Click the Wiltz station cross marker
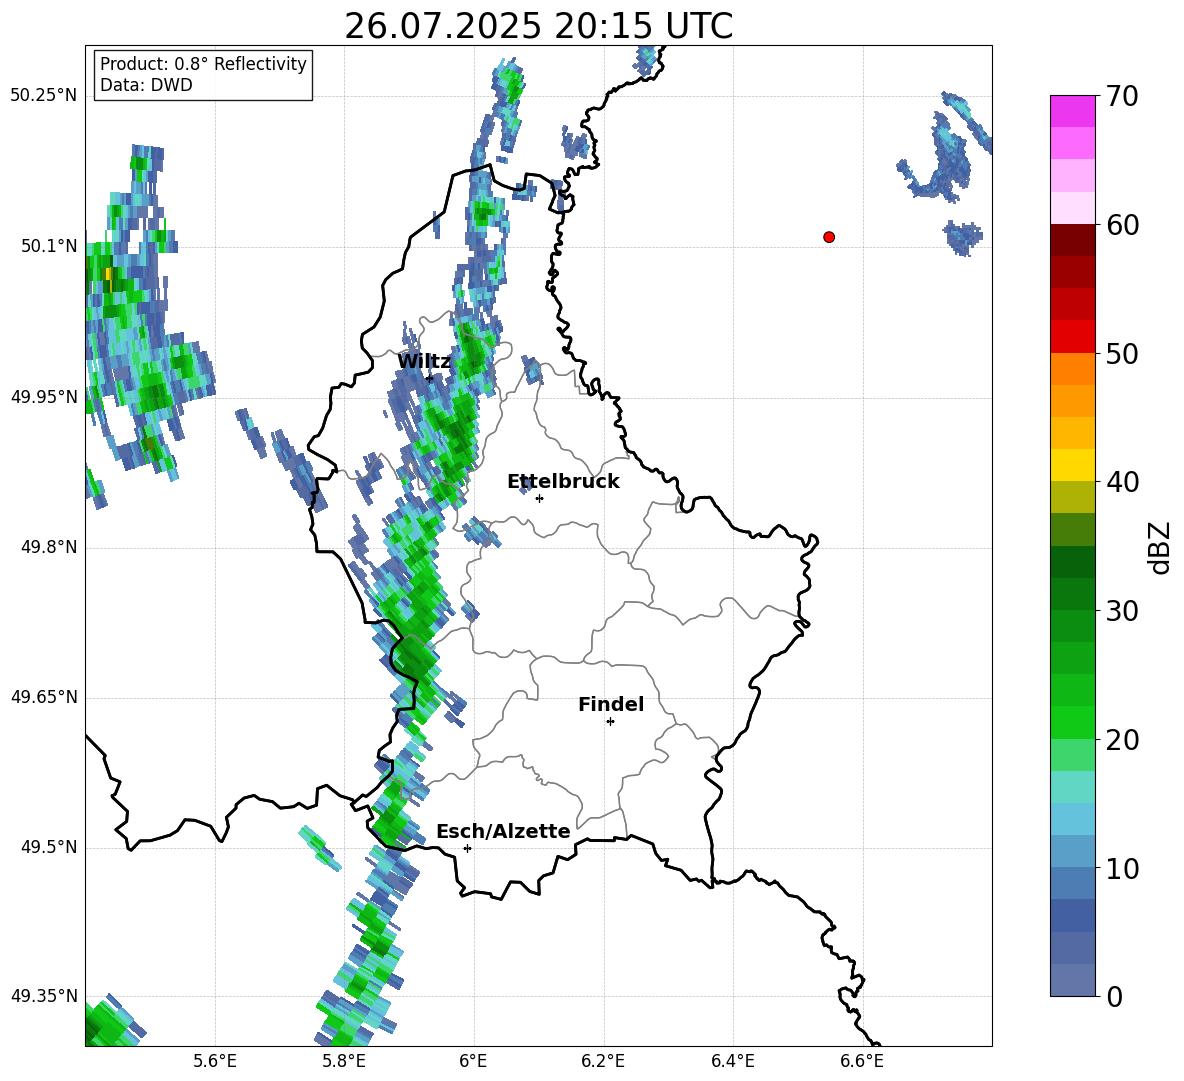 coord(430,378)
